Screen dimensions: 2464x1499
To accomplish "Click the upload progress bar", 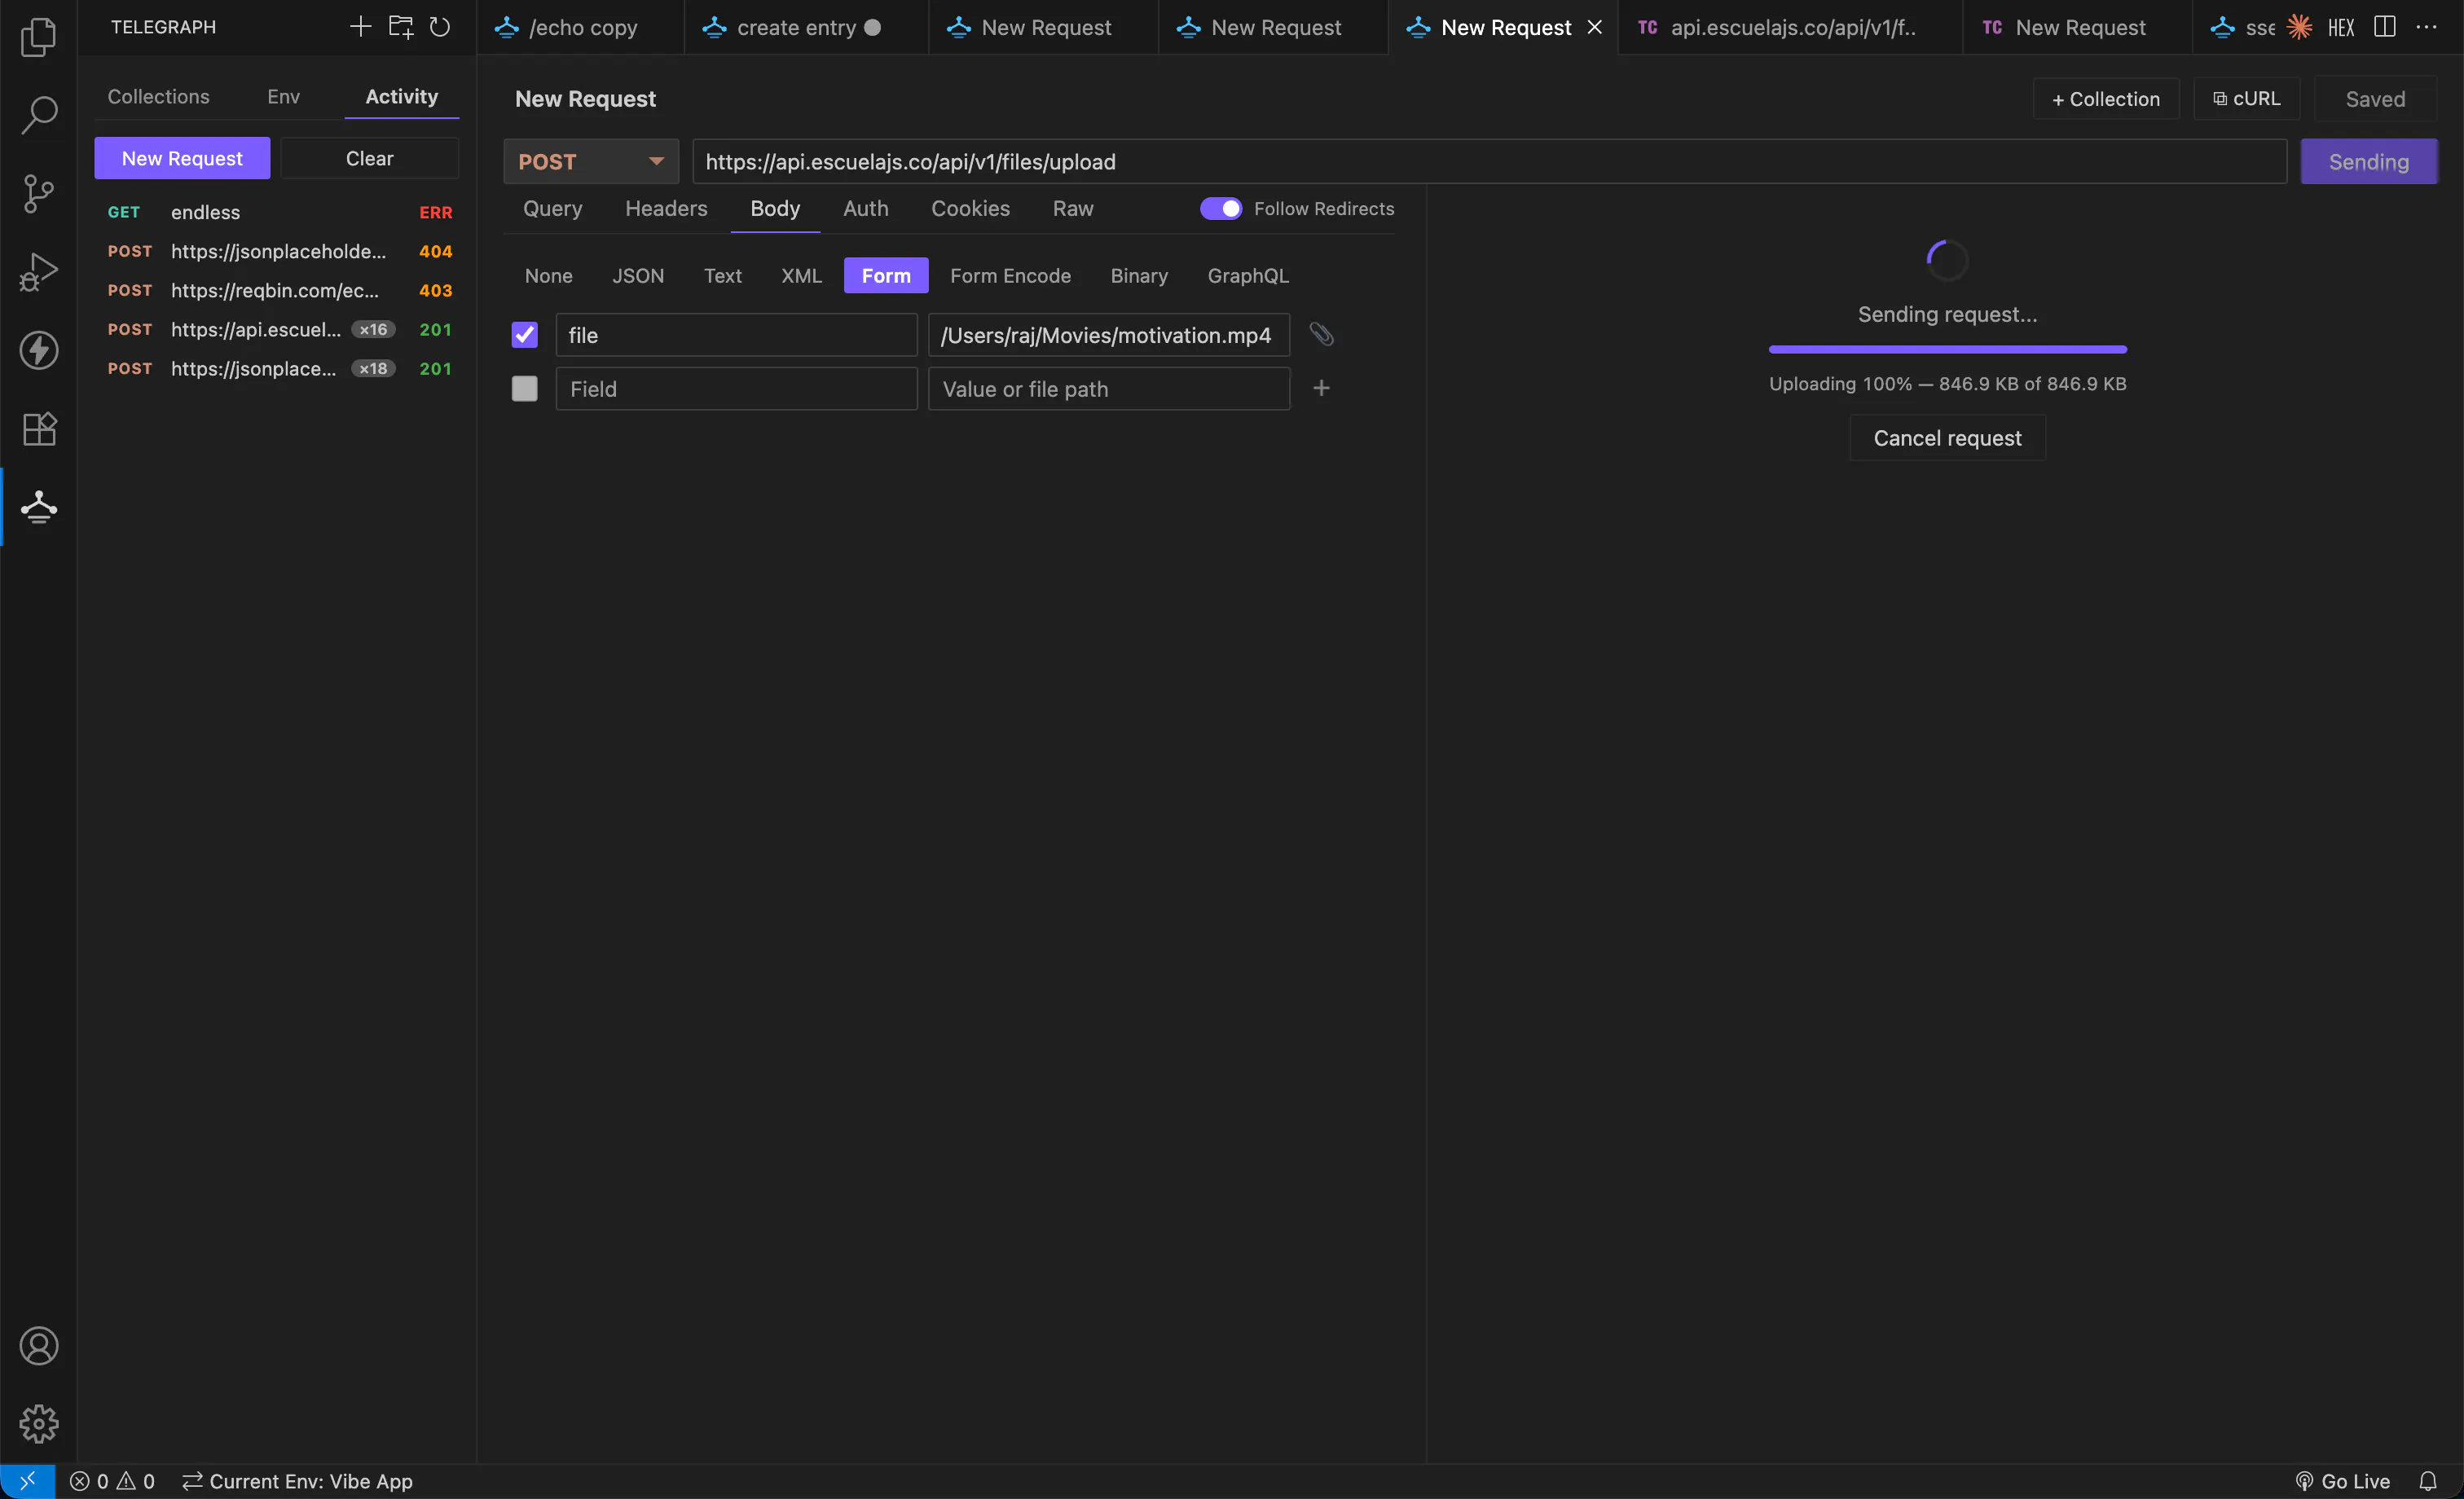I will click(1947, 349).
